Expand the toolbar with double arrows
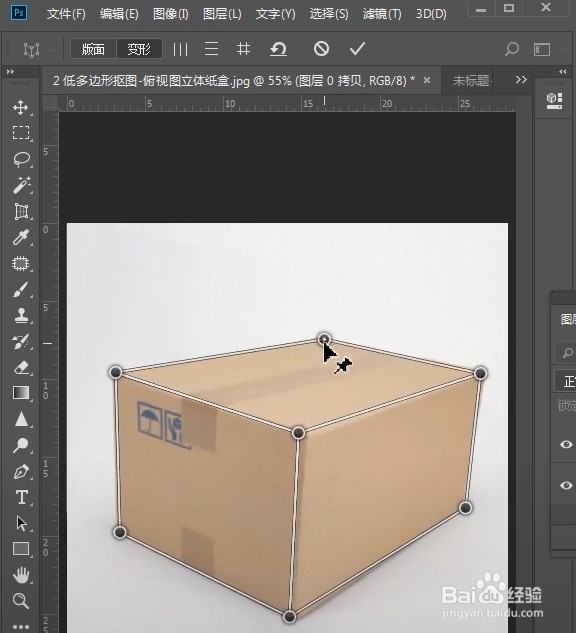This screenshot has height=633, width=576. pyautogui.click(x=10, y=71)
